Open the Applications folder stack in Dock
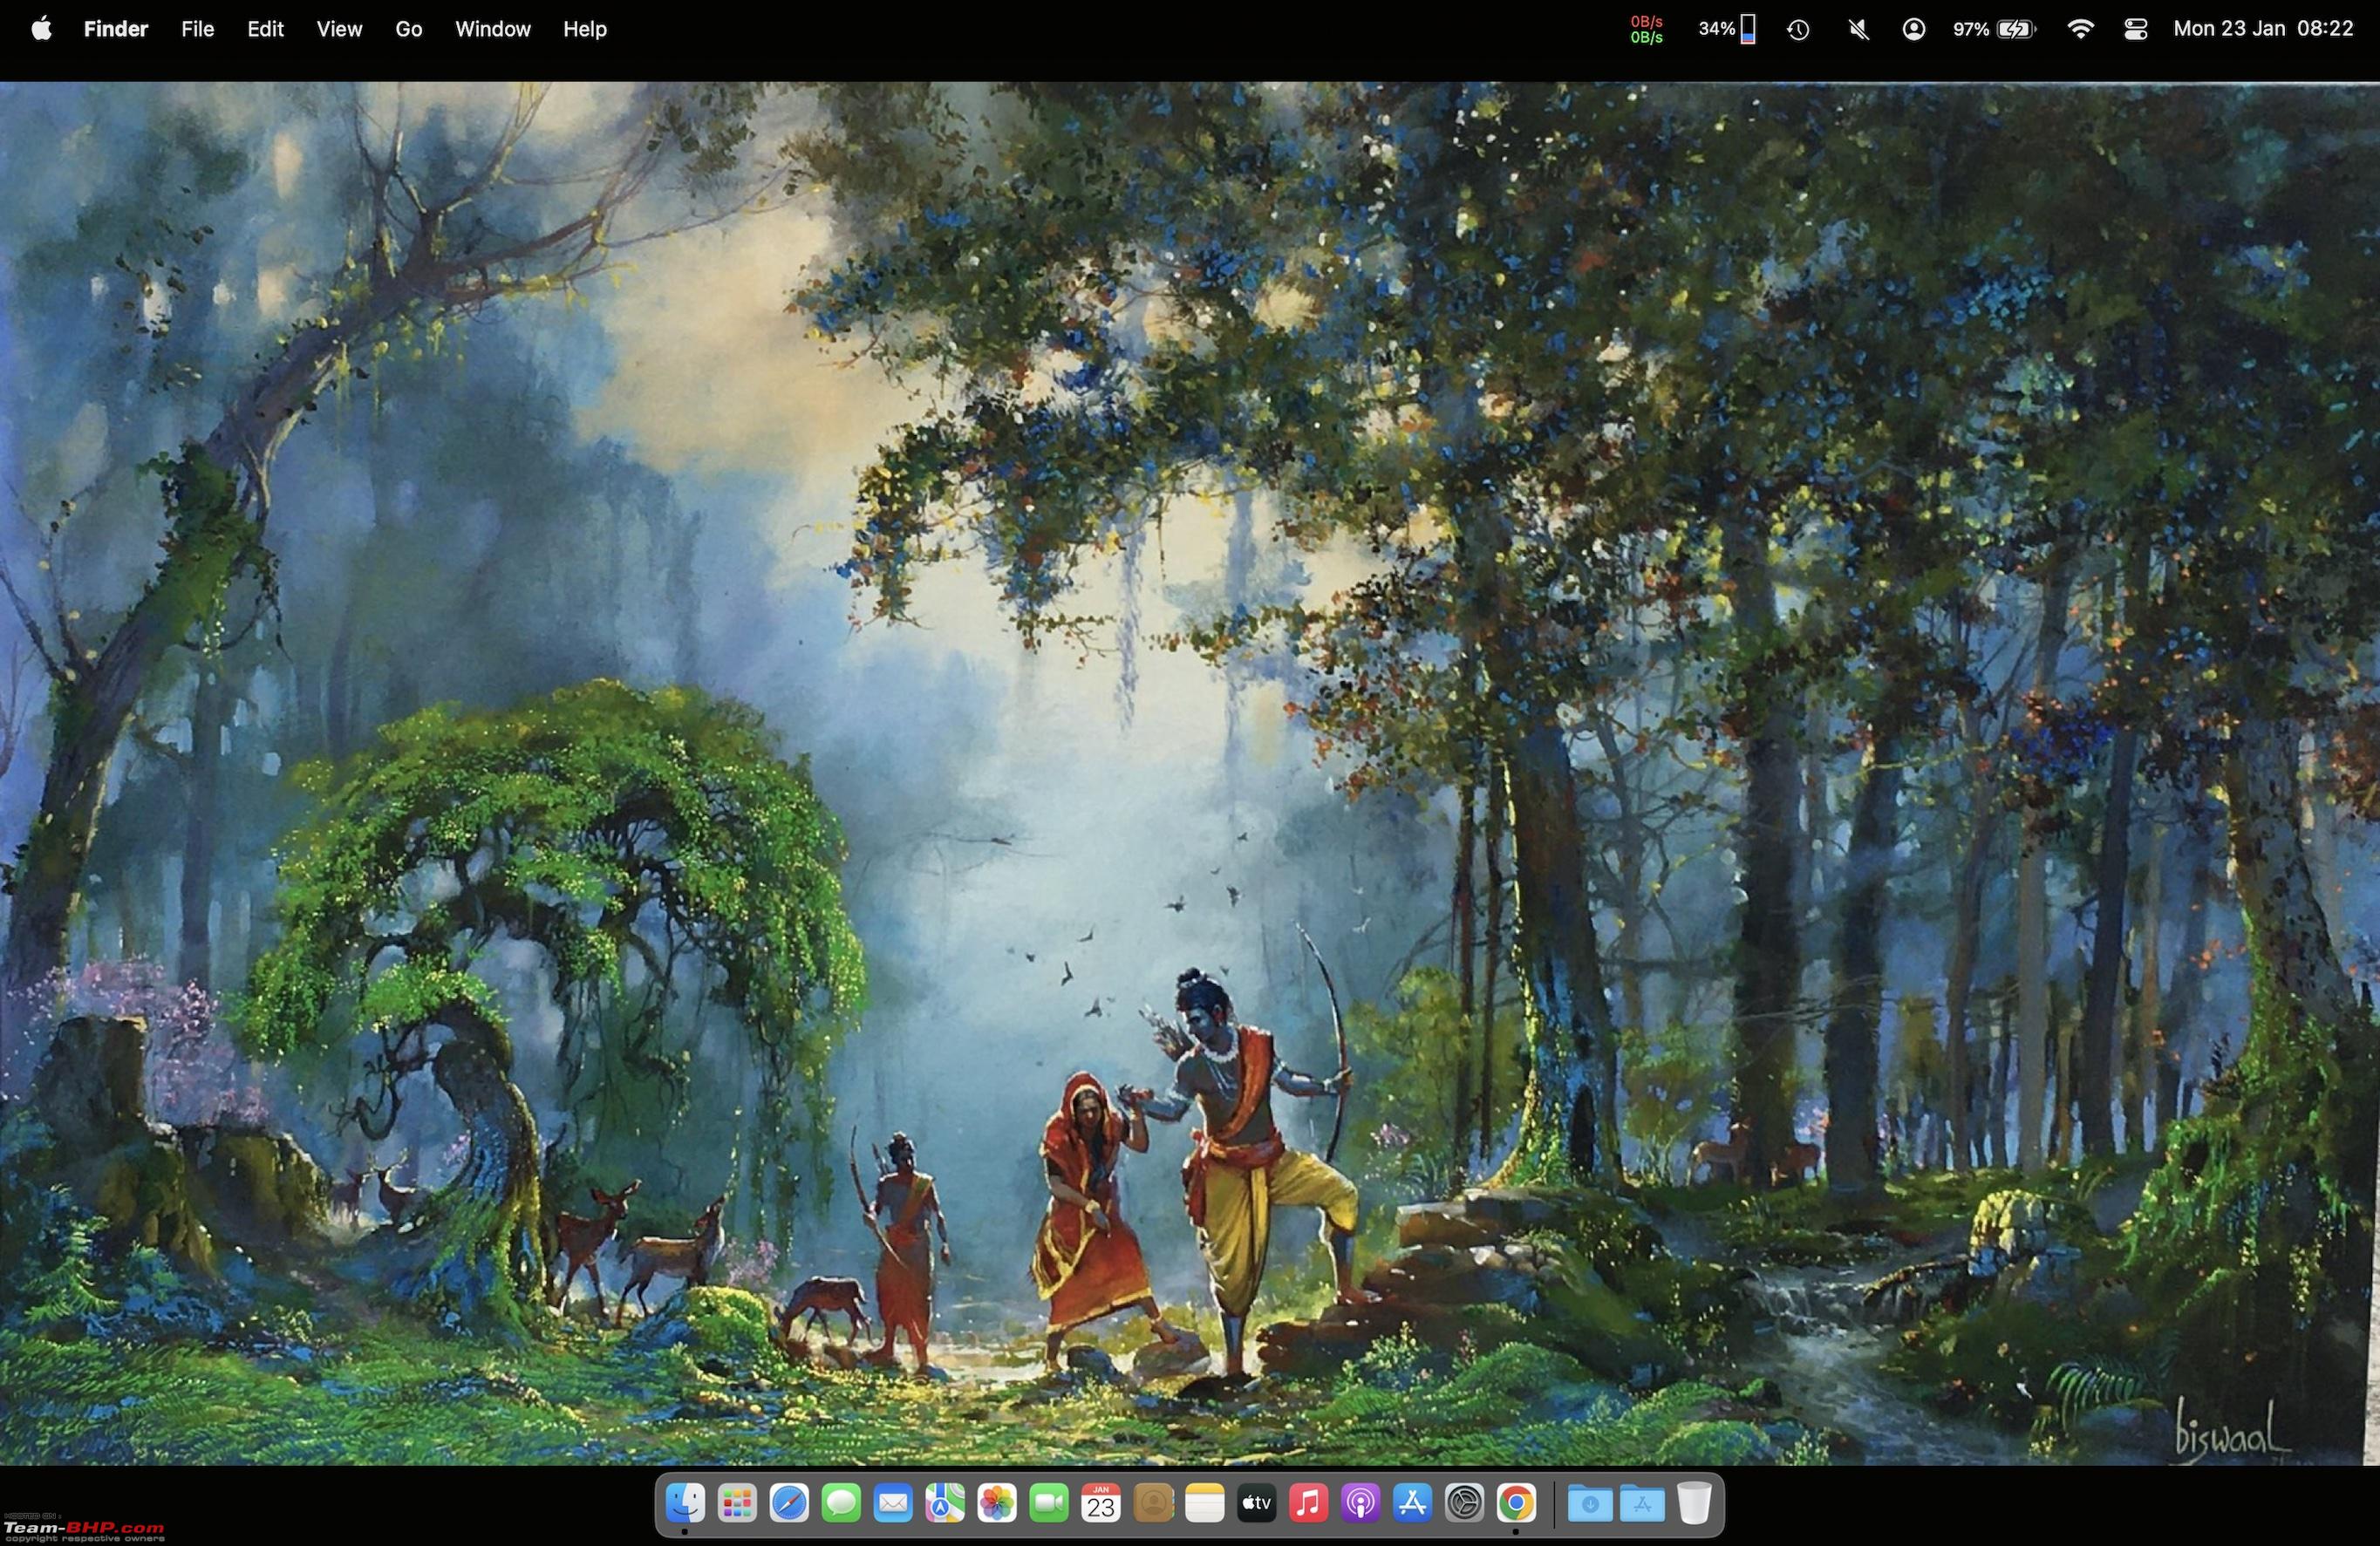Screen dimensions: 2380x1546 coord(1642,1503)
